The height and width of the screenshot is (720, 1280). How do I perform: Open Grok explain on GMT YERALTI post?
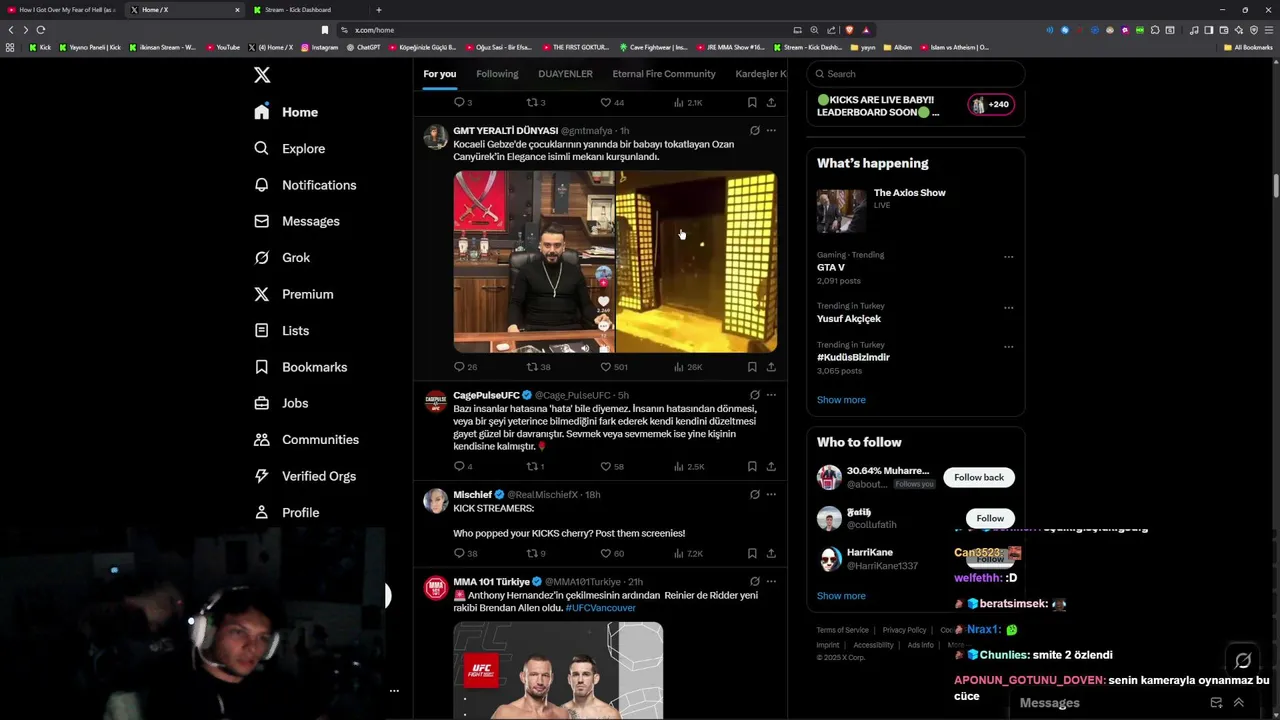click(x=755, y=131)
